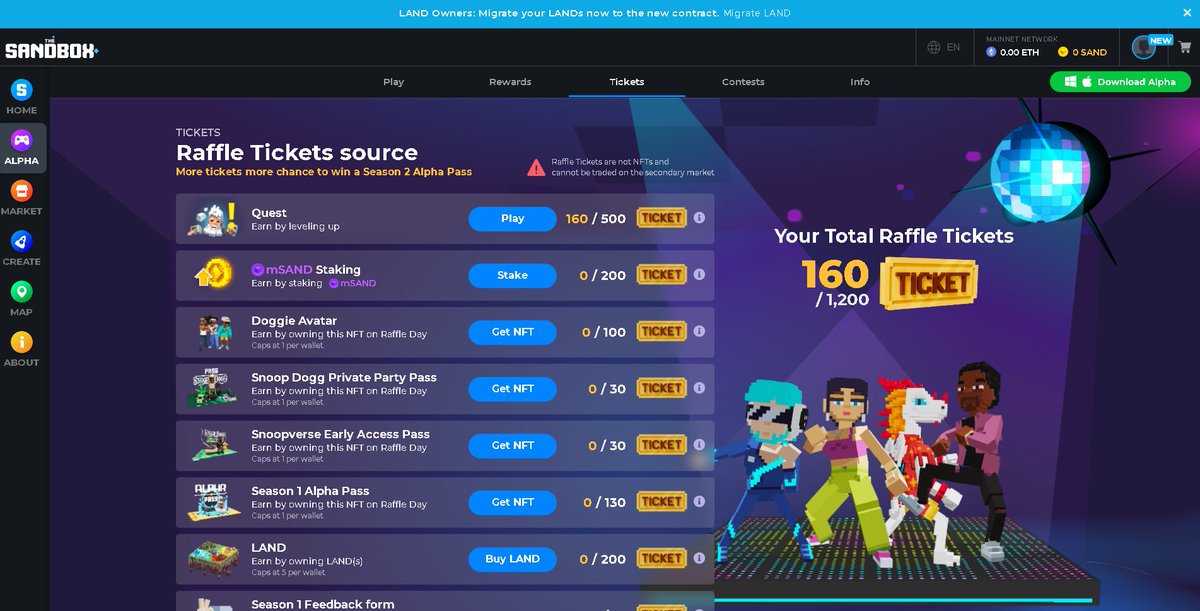Image resolution: width=1200 pixels, height=611 pixels.
Task: Click the 160 / 500 Quest ticket count
Action: tap(595, 218)
